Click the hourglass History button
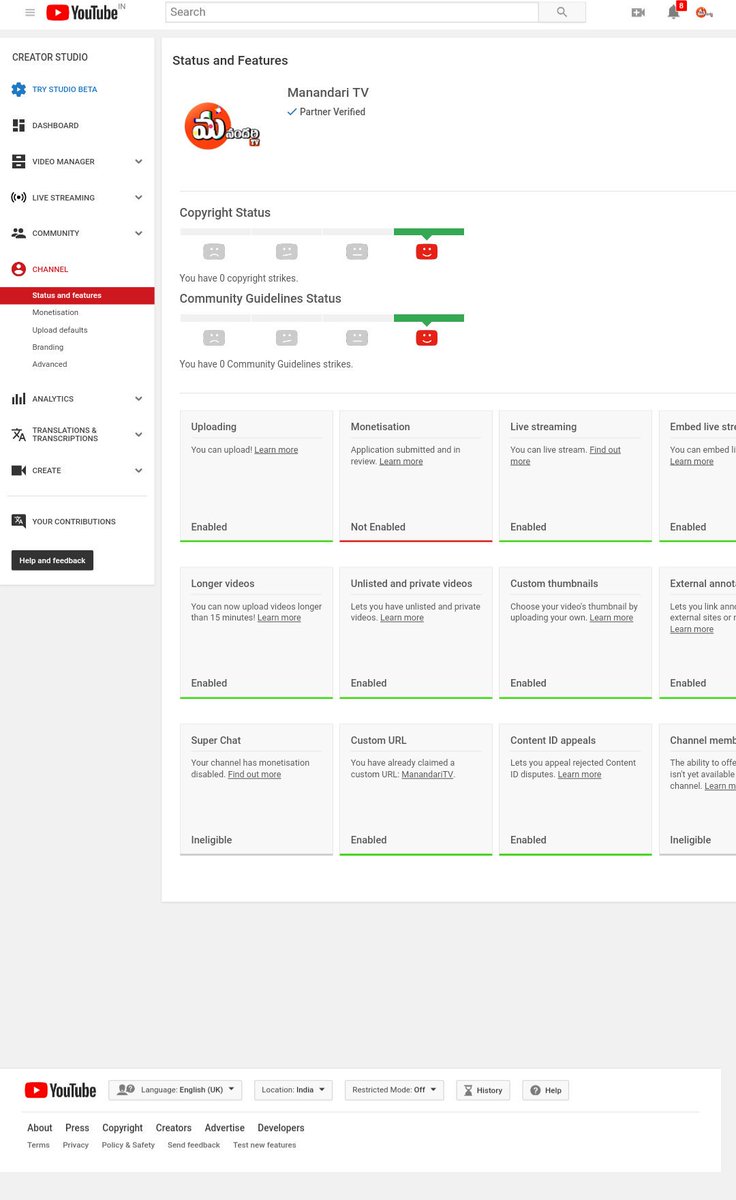The image size is (736, 1200). click(483, 1090)
